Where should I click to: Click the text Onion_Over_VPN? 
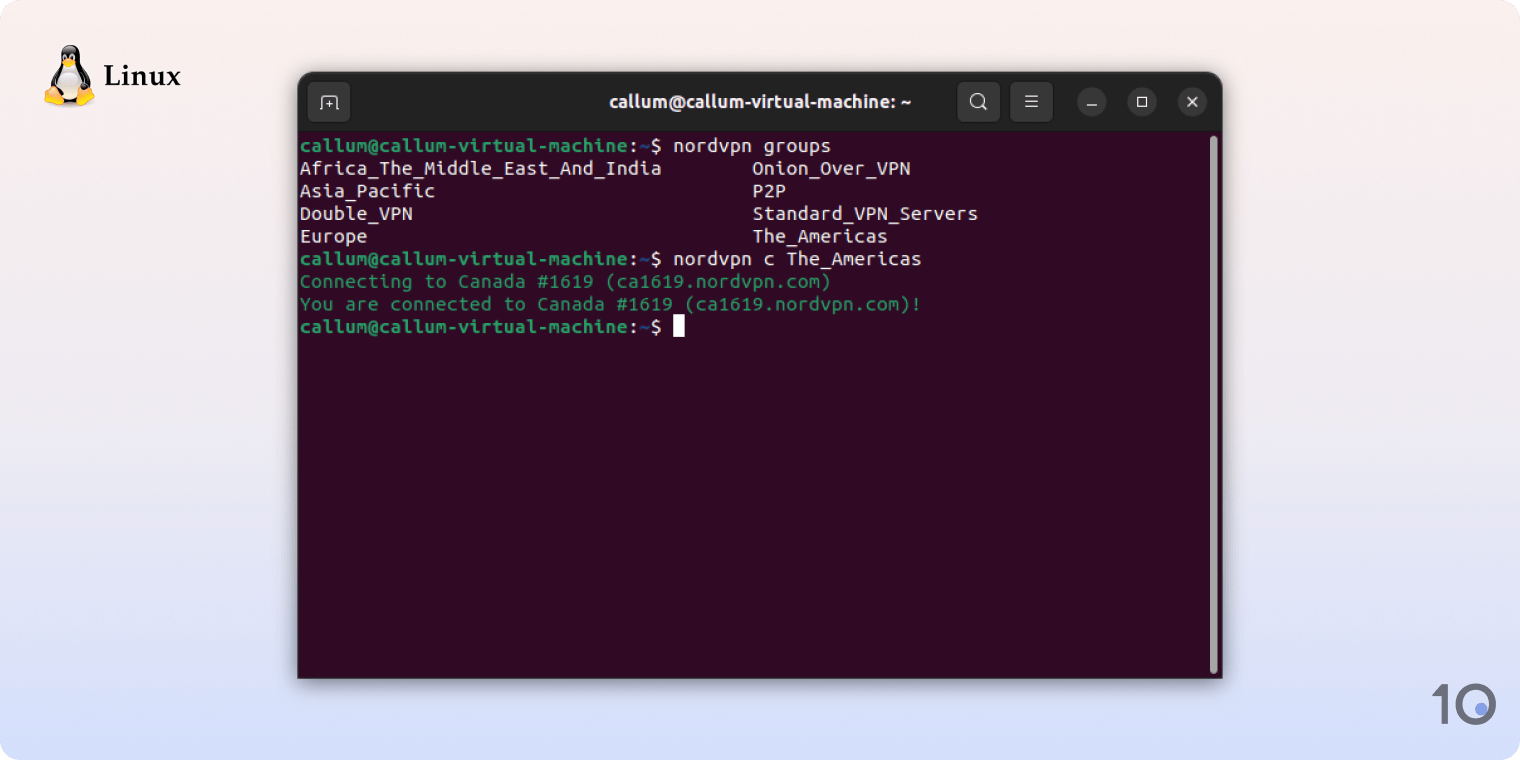(831, 169)
